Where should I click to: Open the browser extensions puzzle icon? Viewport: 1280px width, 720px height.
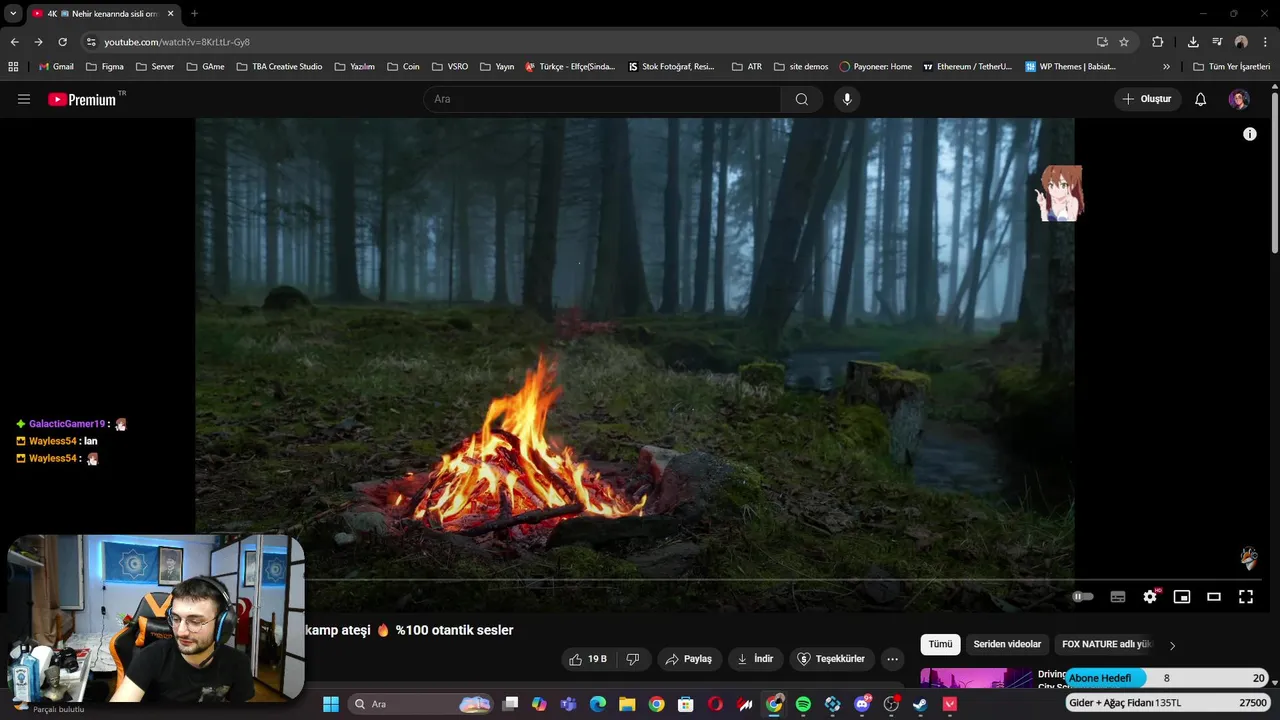pyautogui.click(x=1157, y=42)
